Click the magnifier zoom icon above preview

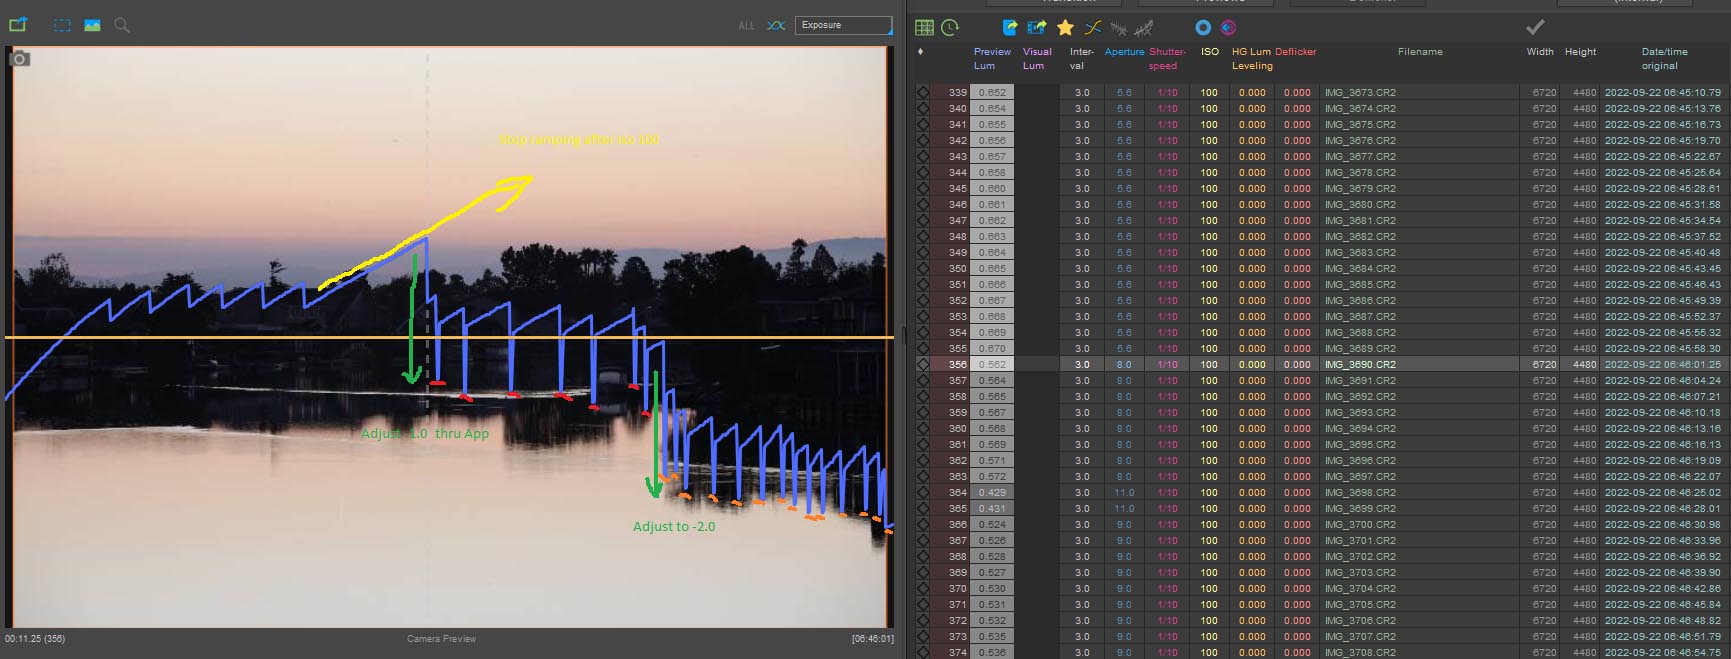tap(122, 25)
